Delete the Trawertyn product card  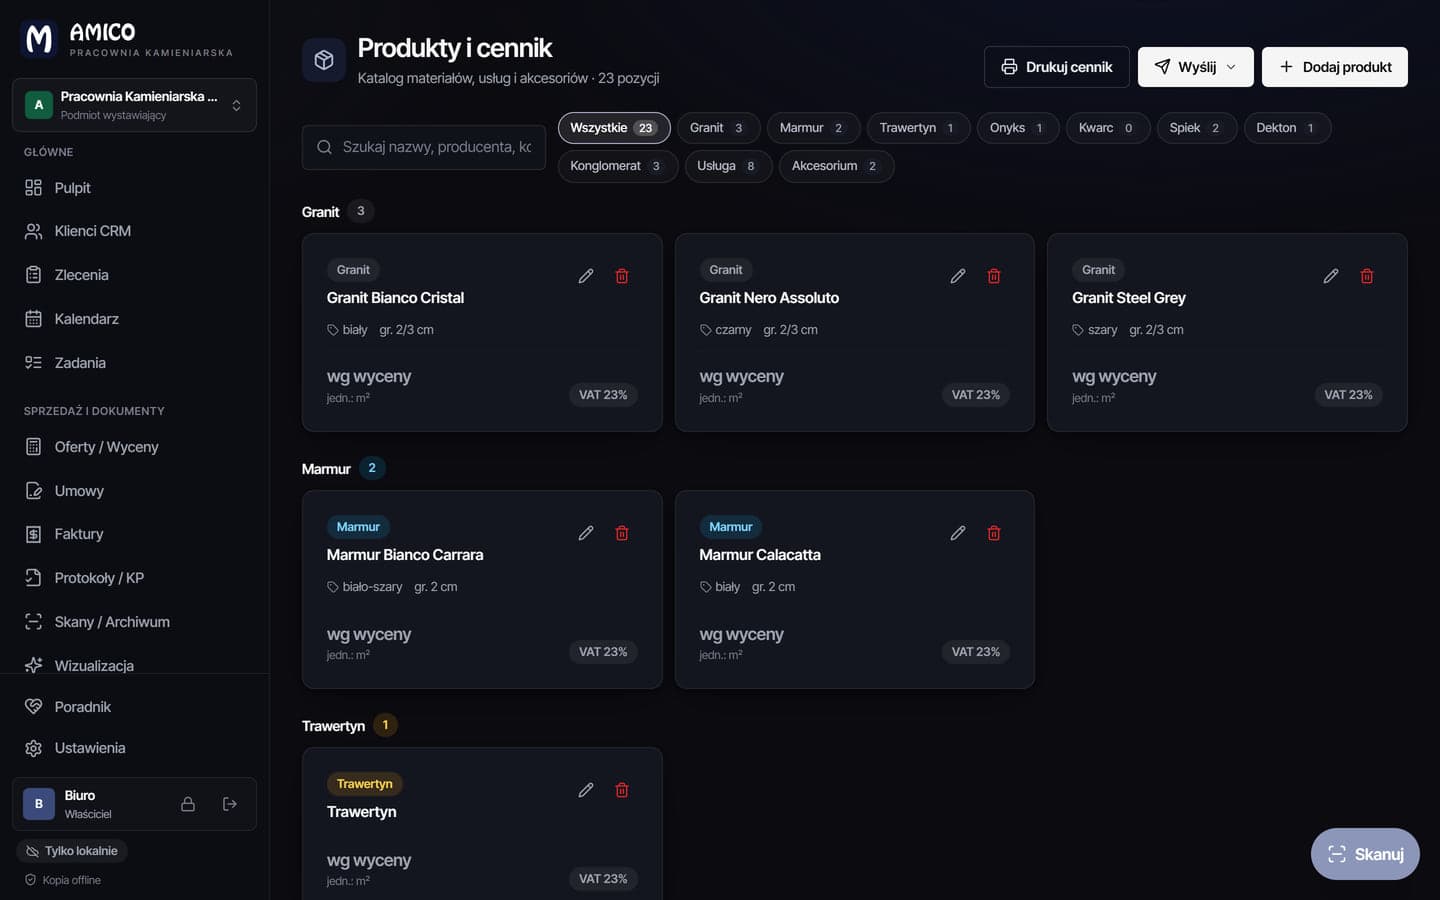tap(622, 790)
